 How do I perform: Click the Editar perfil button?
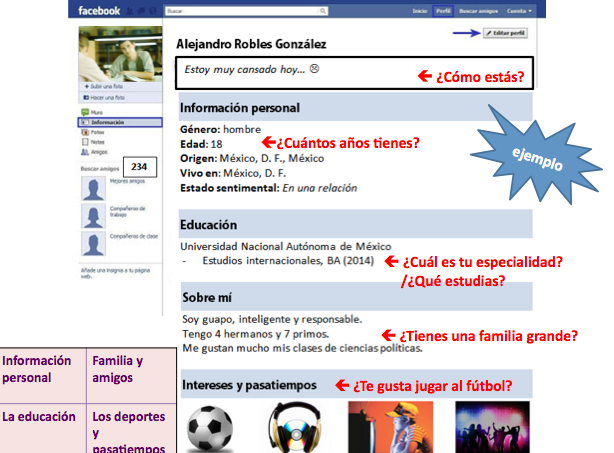coord(505,33)
